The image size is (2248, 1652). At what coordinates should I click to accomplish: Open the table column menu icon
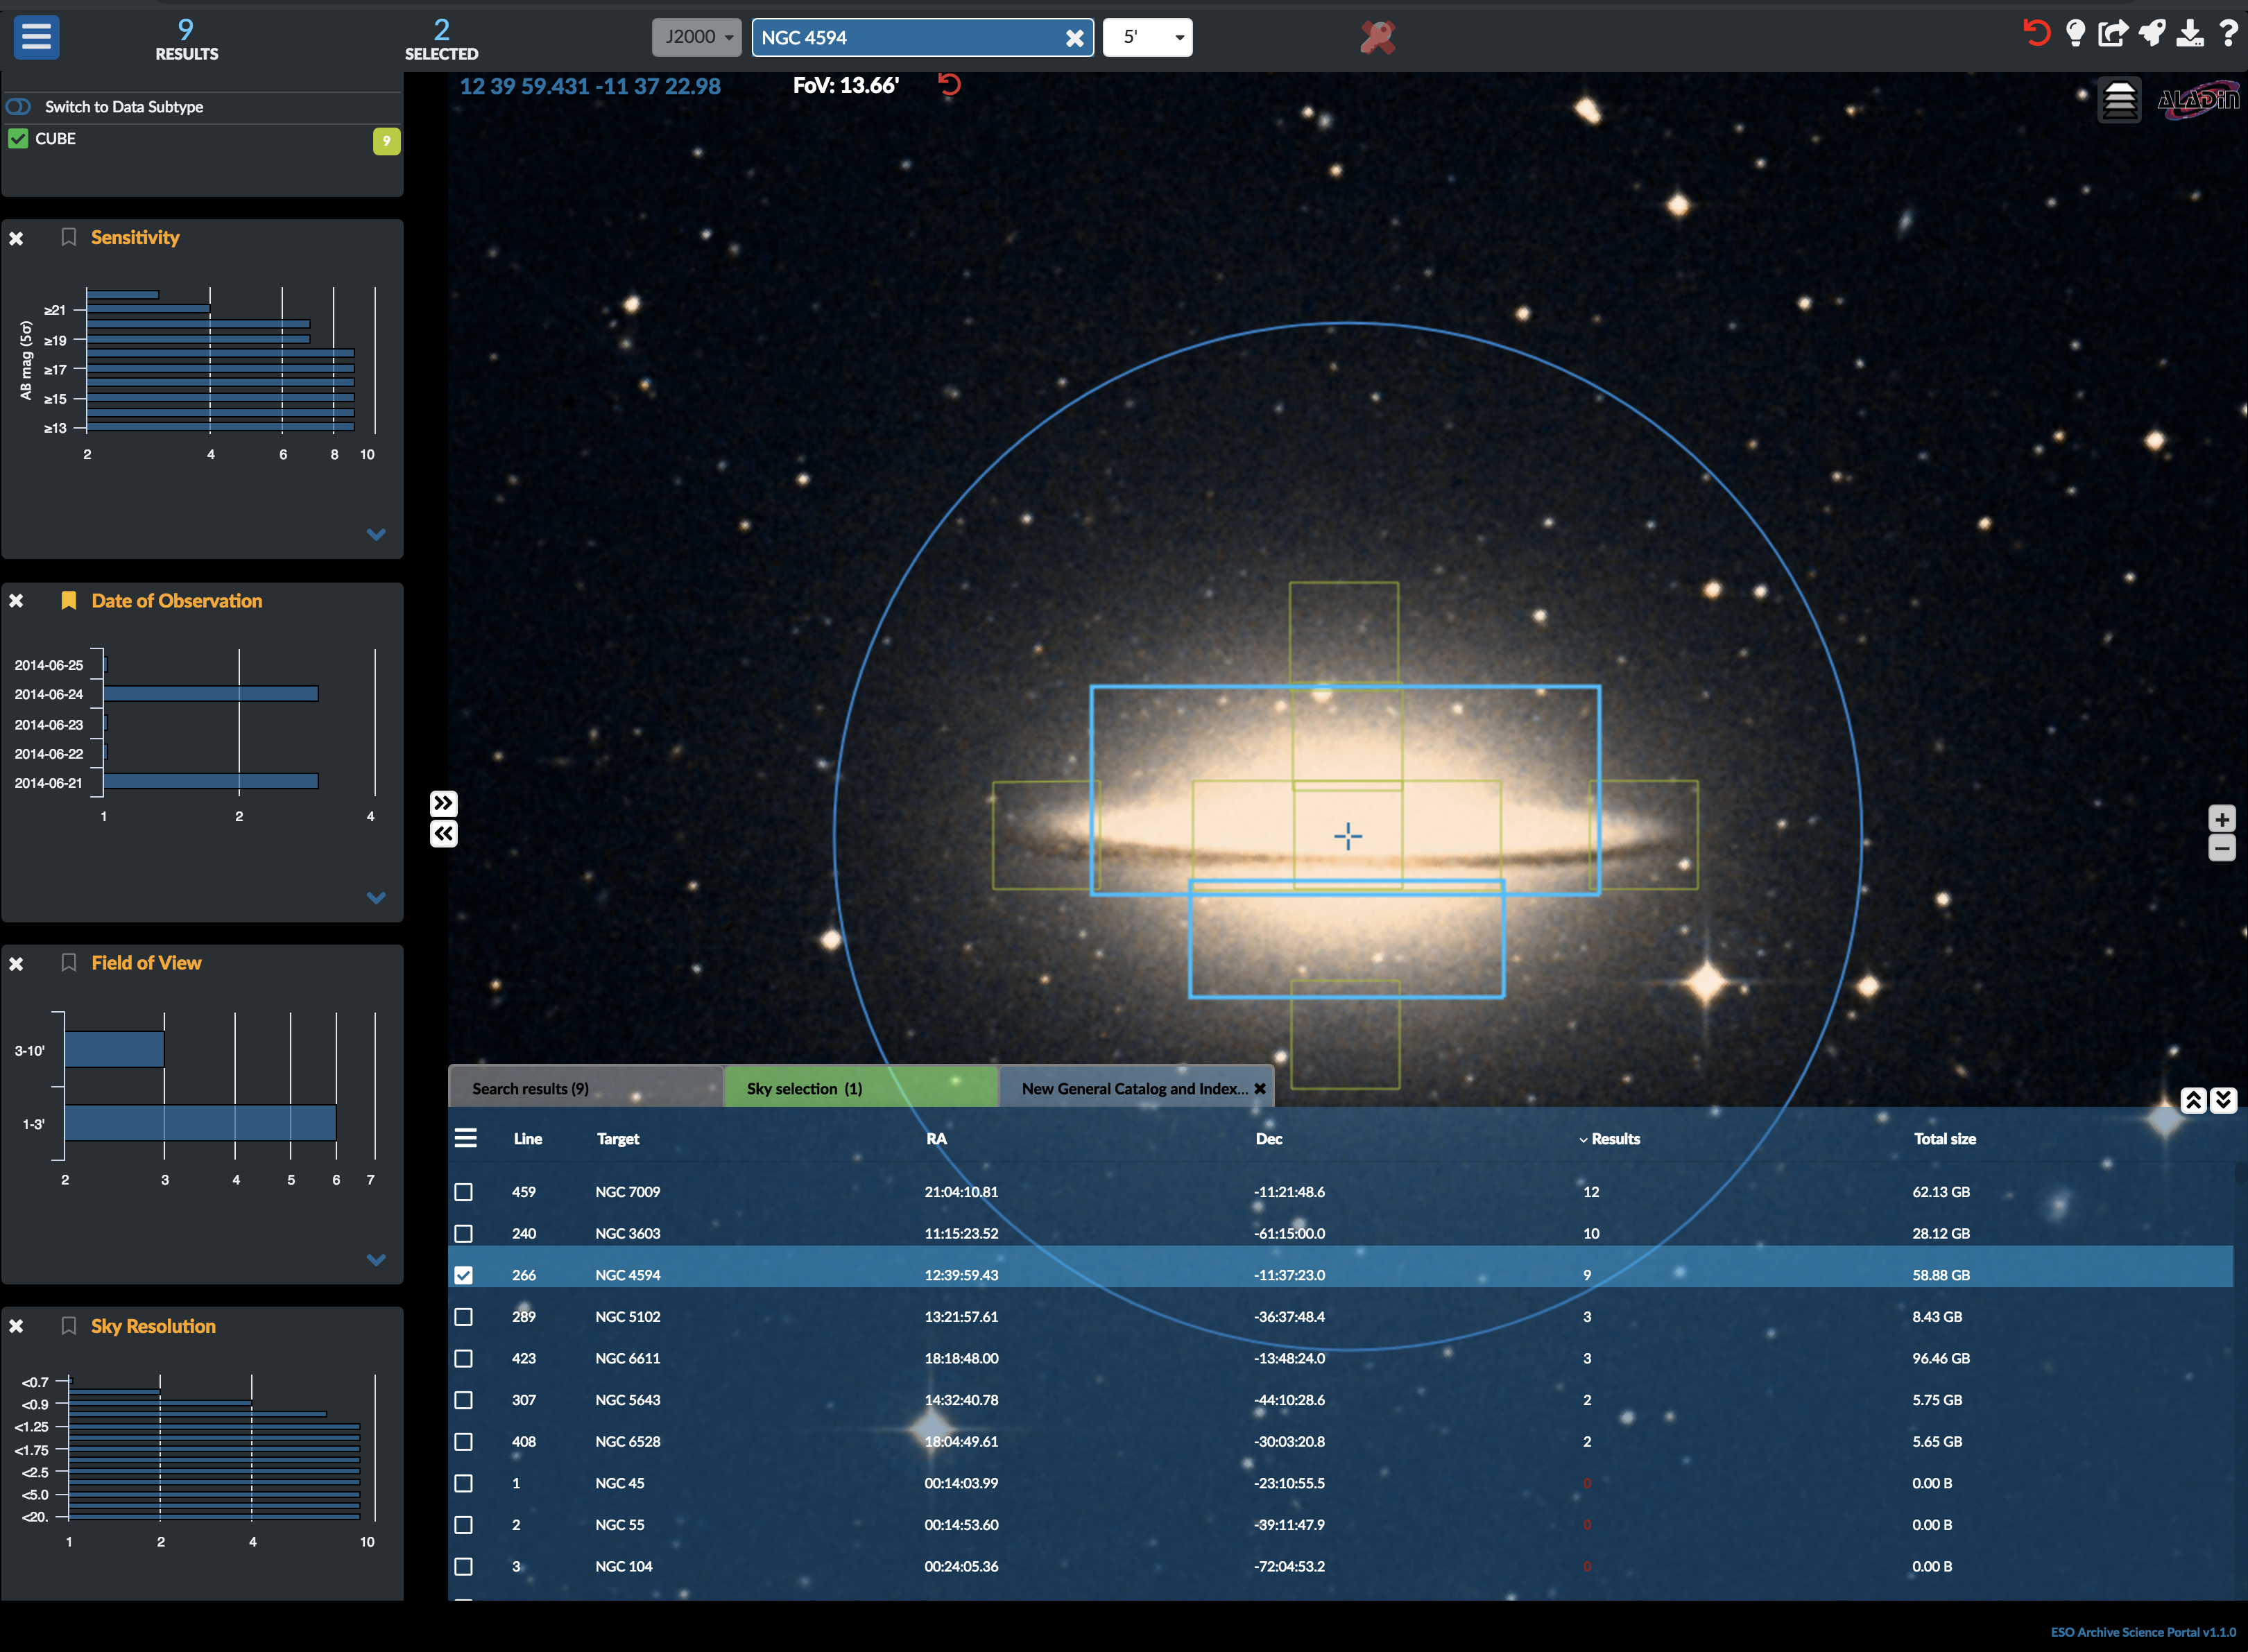click(x=465, y=1138)
